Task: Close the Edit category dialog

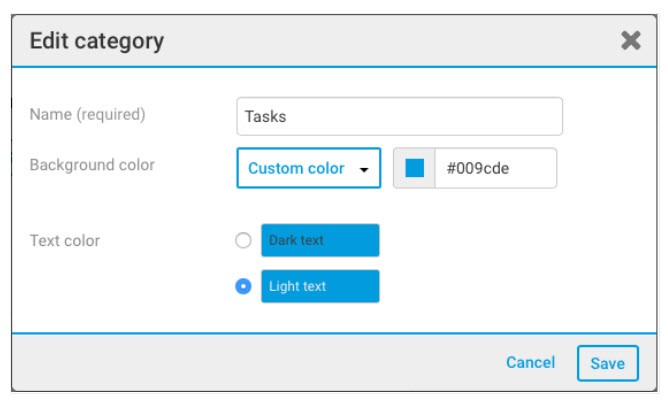Action: tap(630, 40)
